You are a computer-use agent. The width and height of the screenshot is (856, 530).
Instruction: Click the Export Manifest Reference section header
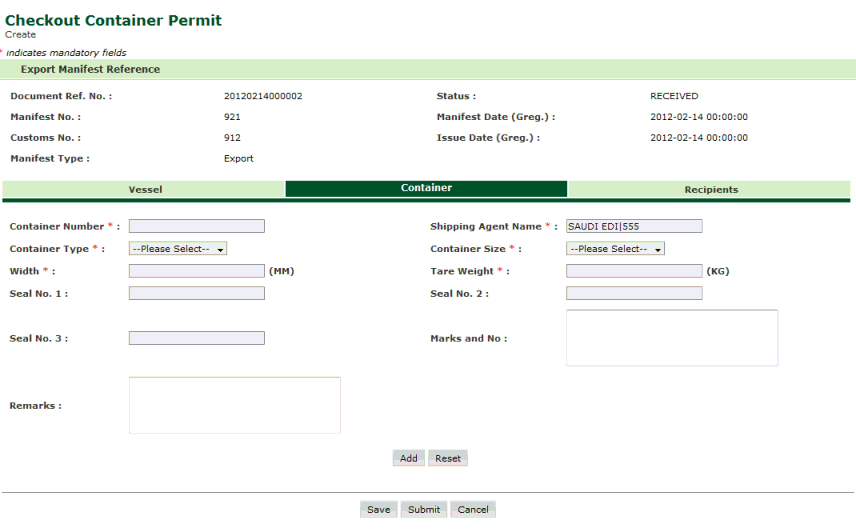click(x=90, y=70)
